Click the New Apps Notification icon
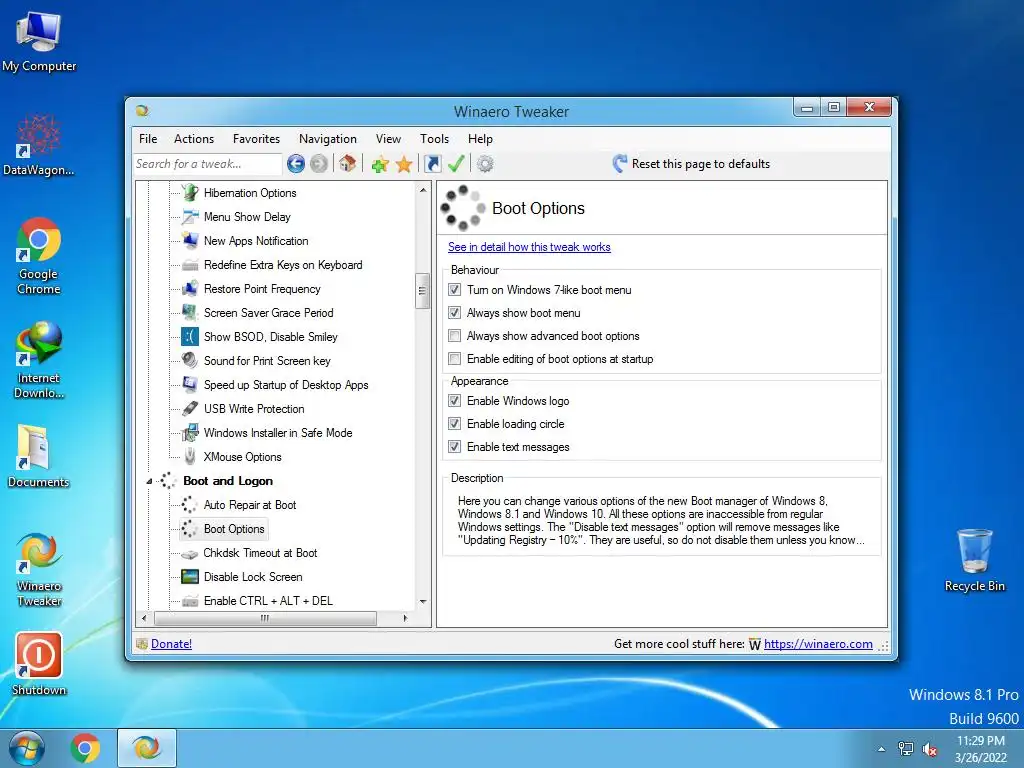 pos(190,240)
